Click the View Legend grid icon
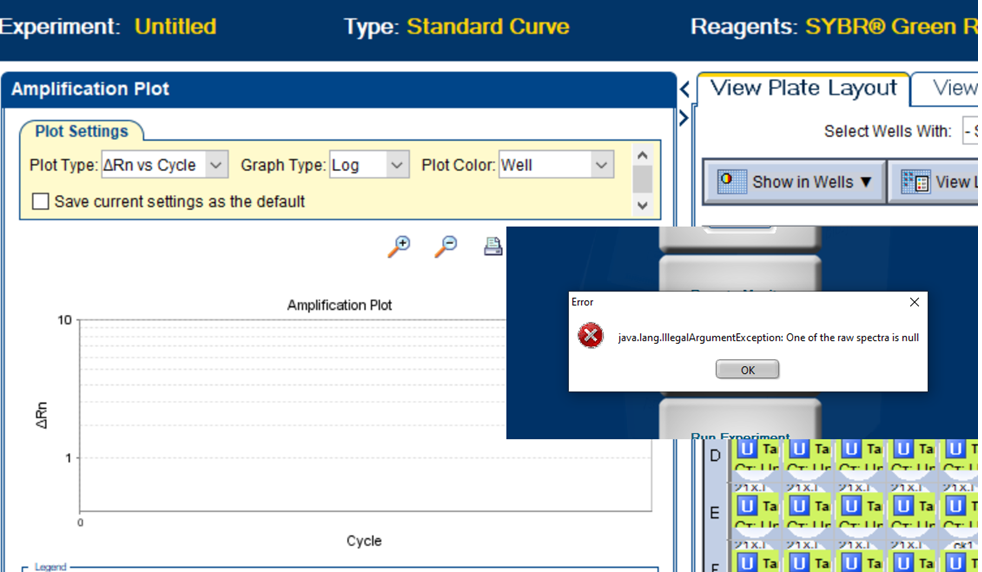Screen dimensions: 982x572 pyautogui.click(x=915, y=182)
